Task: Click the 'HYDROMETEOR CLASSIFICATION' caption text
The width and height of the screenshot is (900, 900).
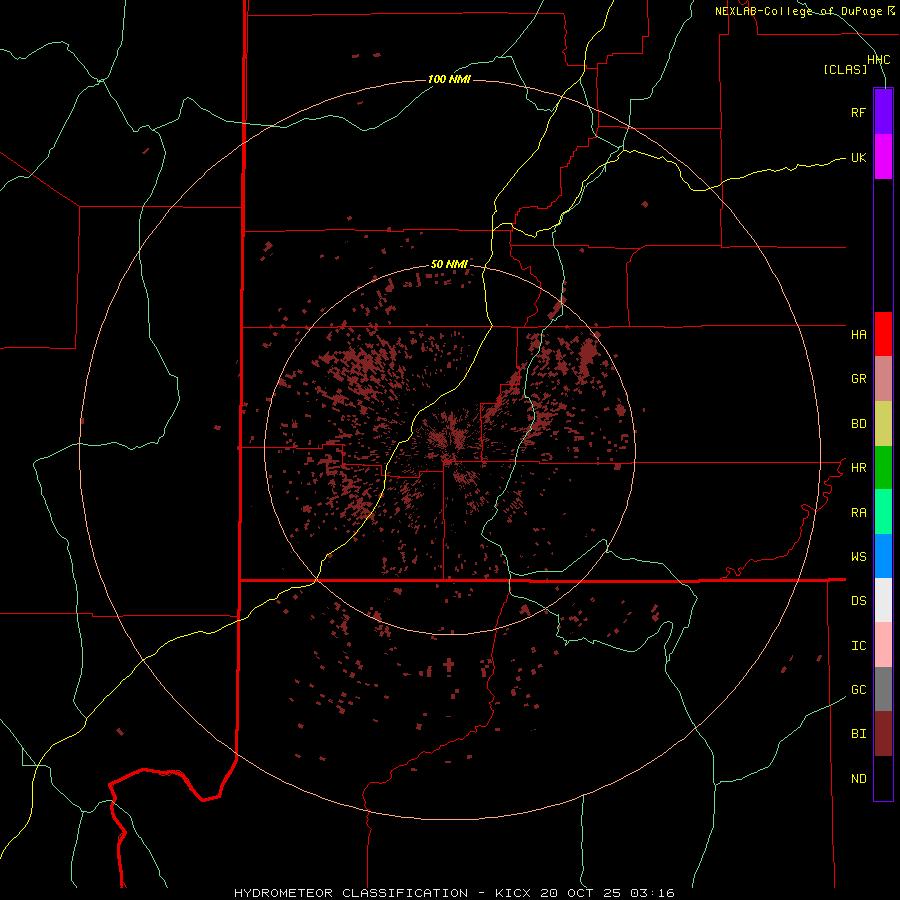Action: (x=351, y=893)
